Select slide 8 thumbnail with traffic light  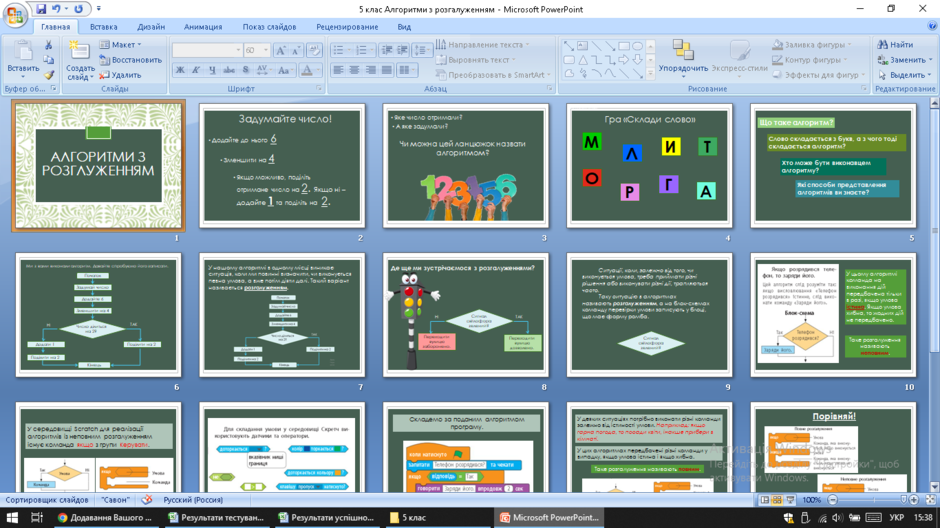465,315
